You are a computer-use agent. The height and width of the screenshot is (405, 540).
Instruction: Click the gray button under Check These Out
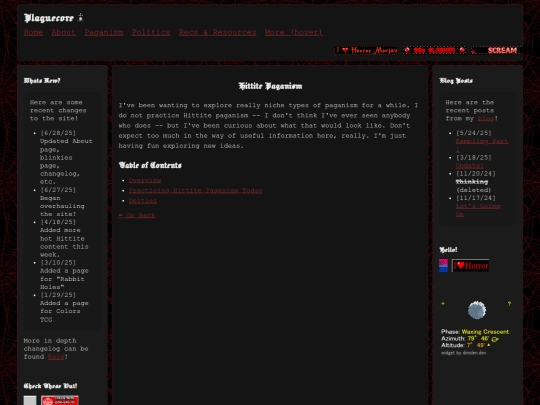point(30,400)
